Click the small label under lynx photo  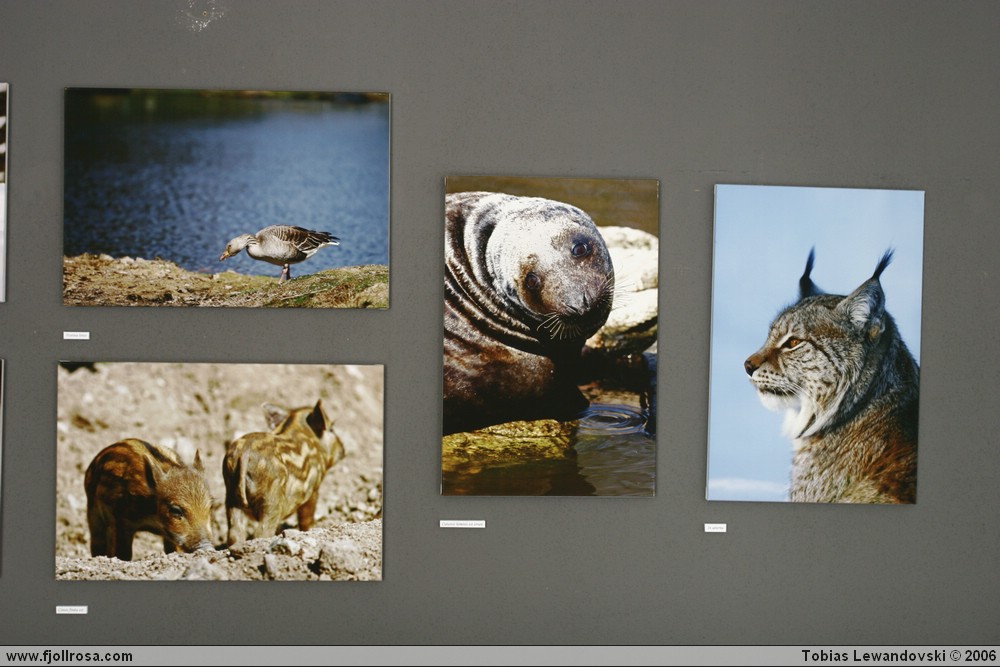click(715, 527)
